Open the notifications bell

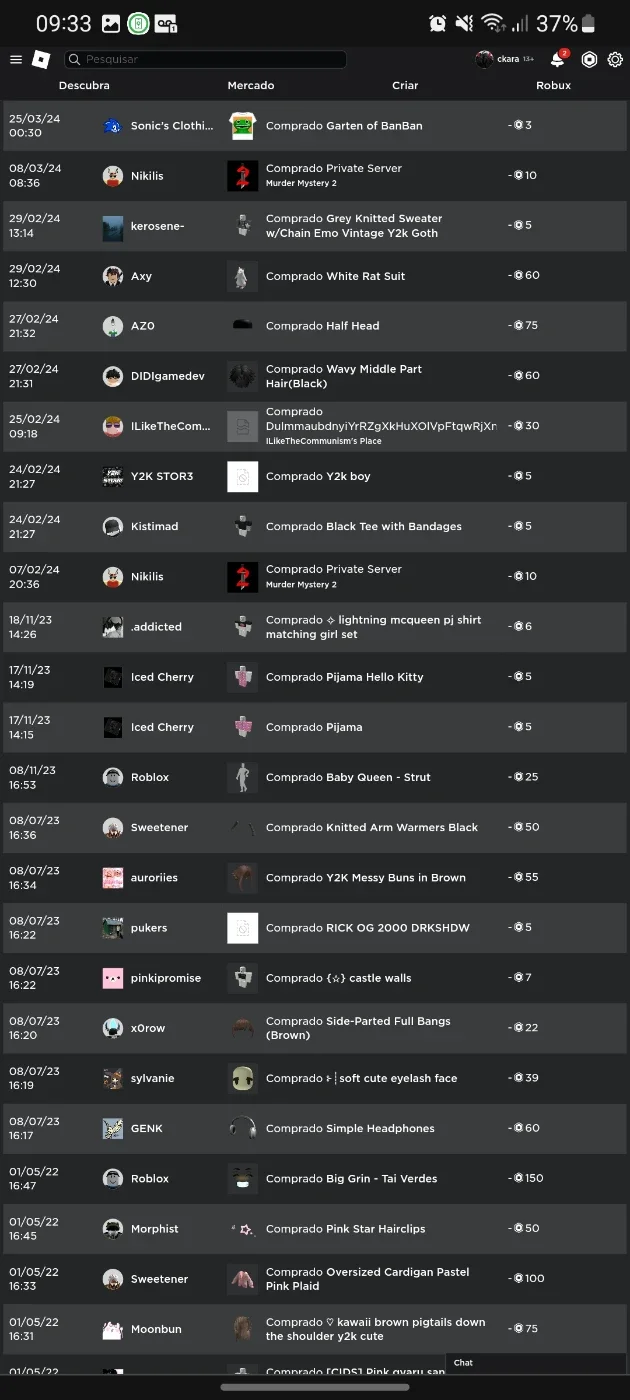(558, 60)
